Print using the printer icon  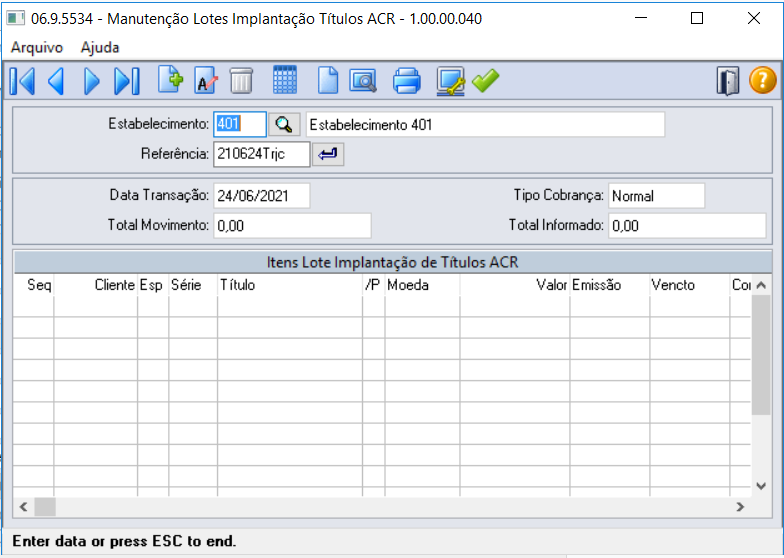406,81
